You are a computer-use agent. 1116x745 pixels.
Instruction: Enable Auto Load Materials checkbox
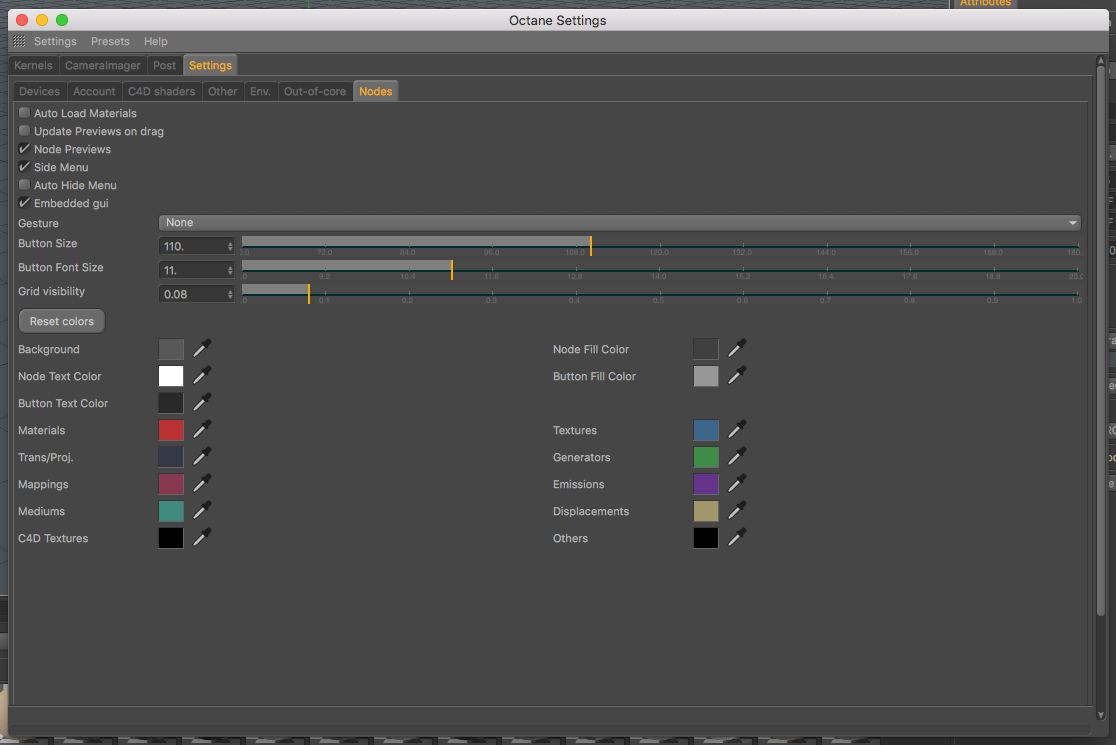click(24, 112)
